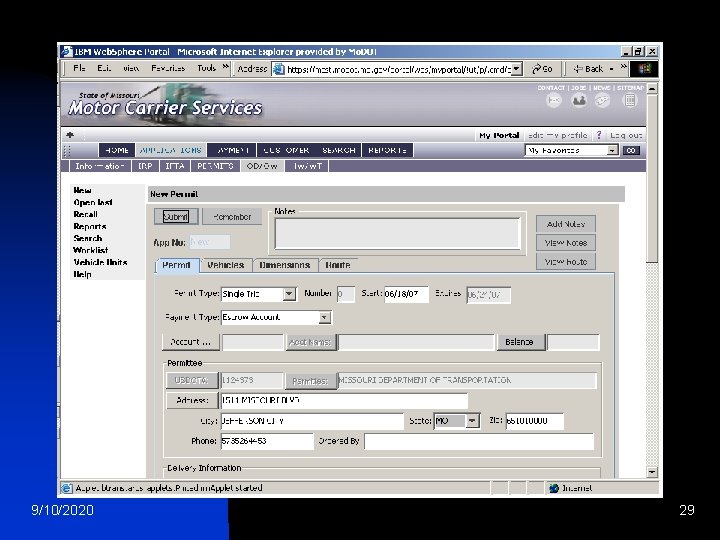Open the Payment Type dropdown
720x540 pixels.
click(325, 317)
